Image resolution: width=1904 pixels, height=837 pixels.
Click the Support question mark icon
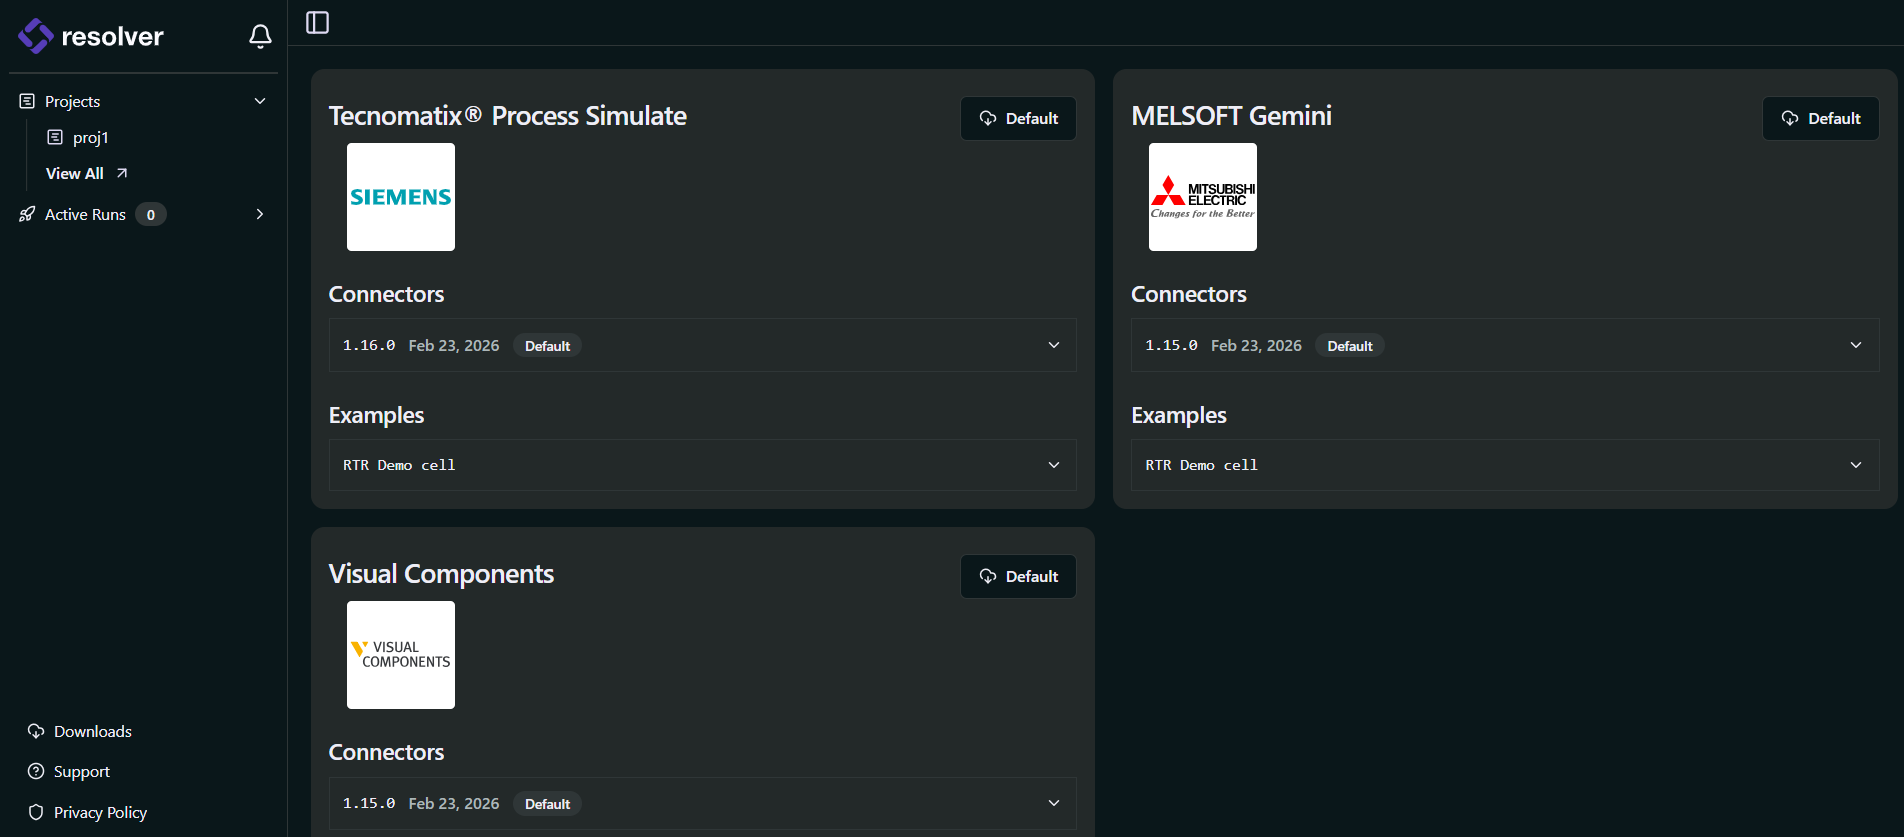coord(36,771)
